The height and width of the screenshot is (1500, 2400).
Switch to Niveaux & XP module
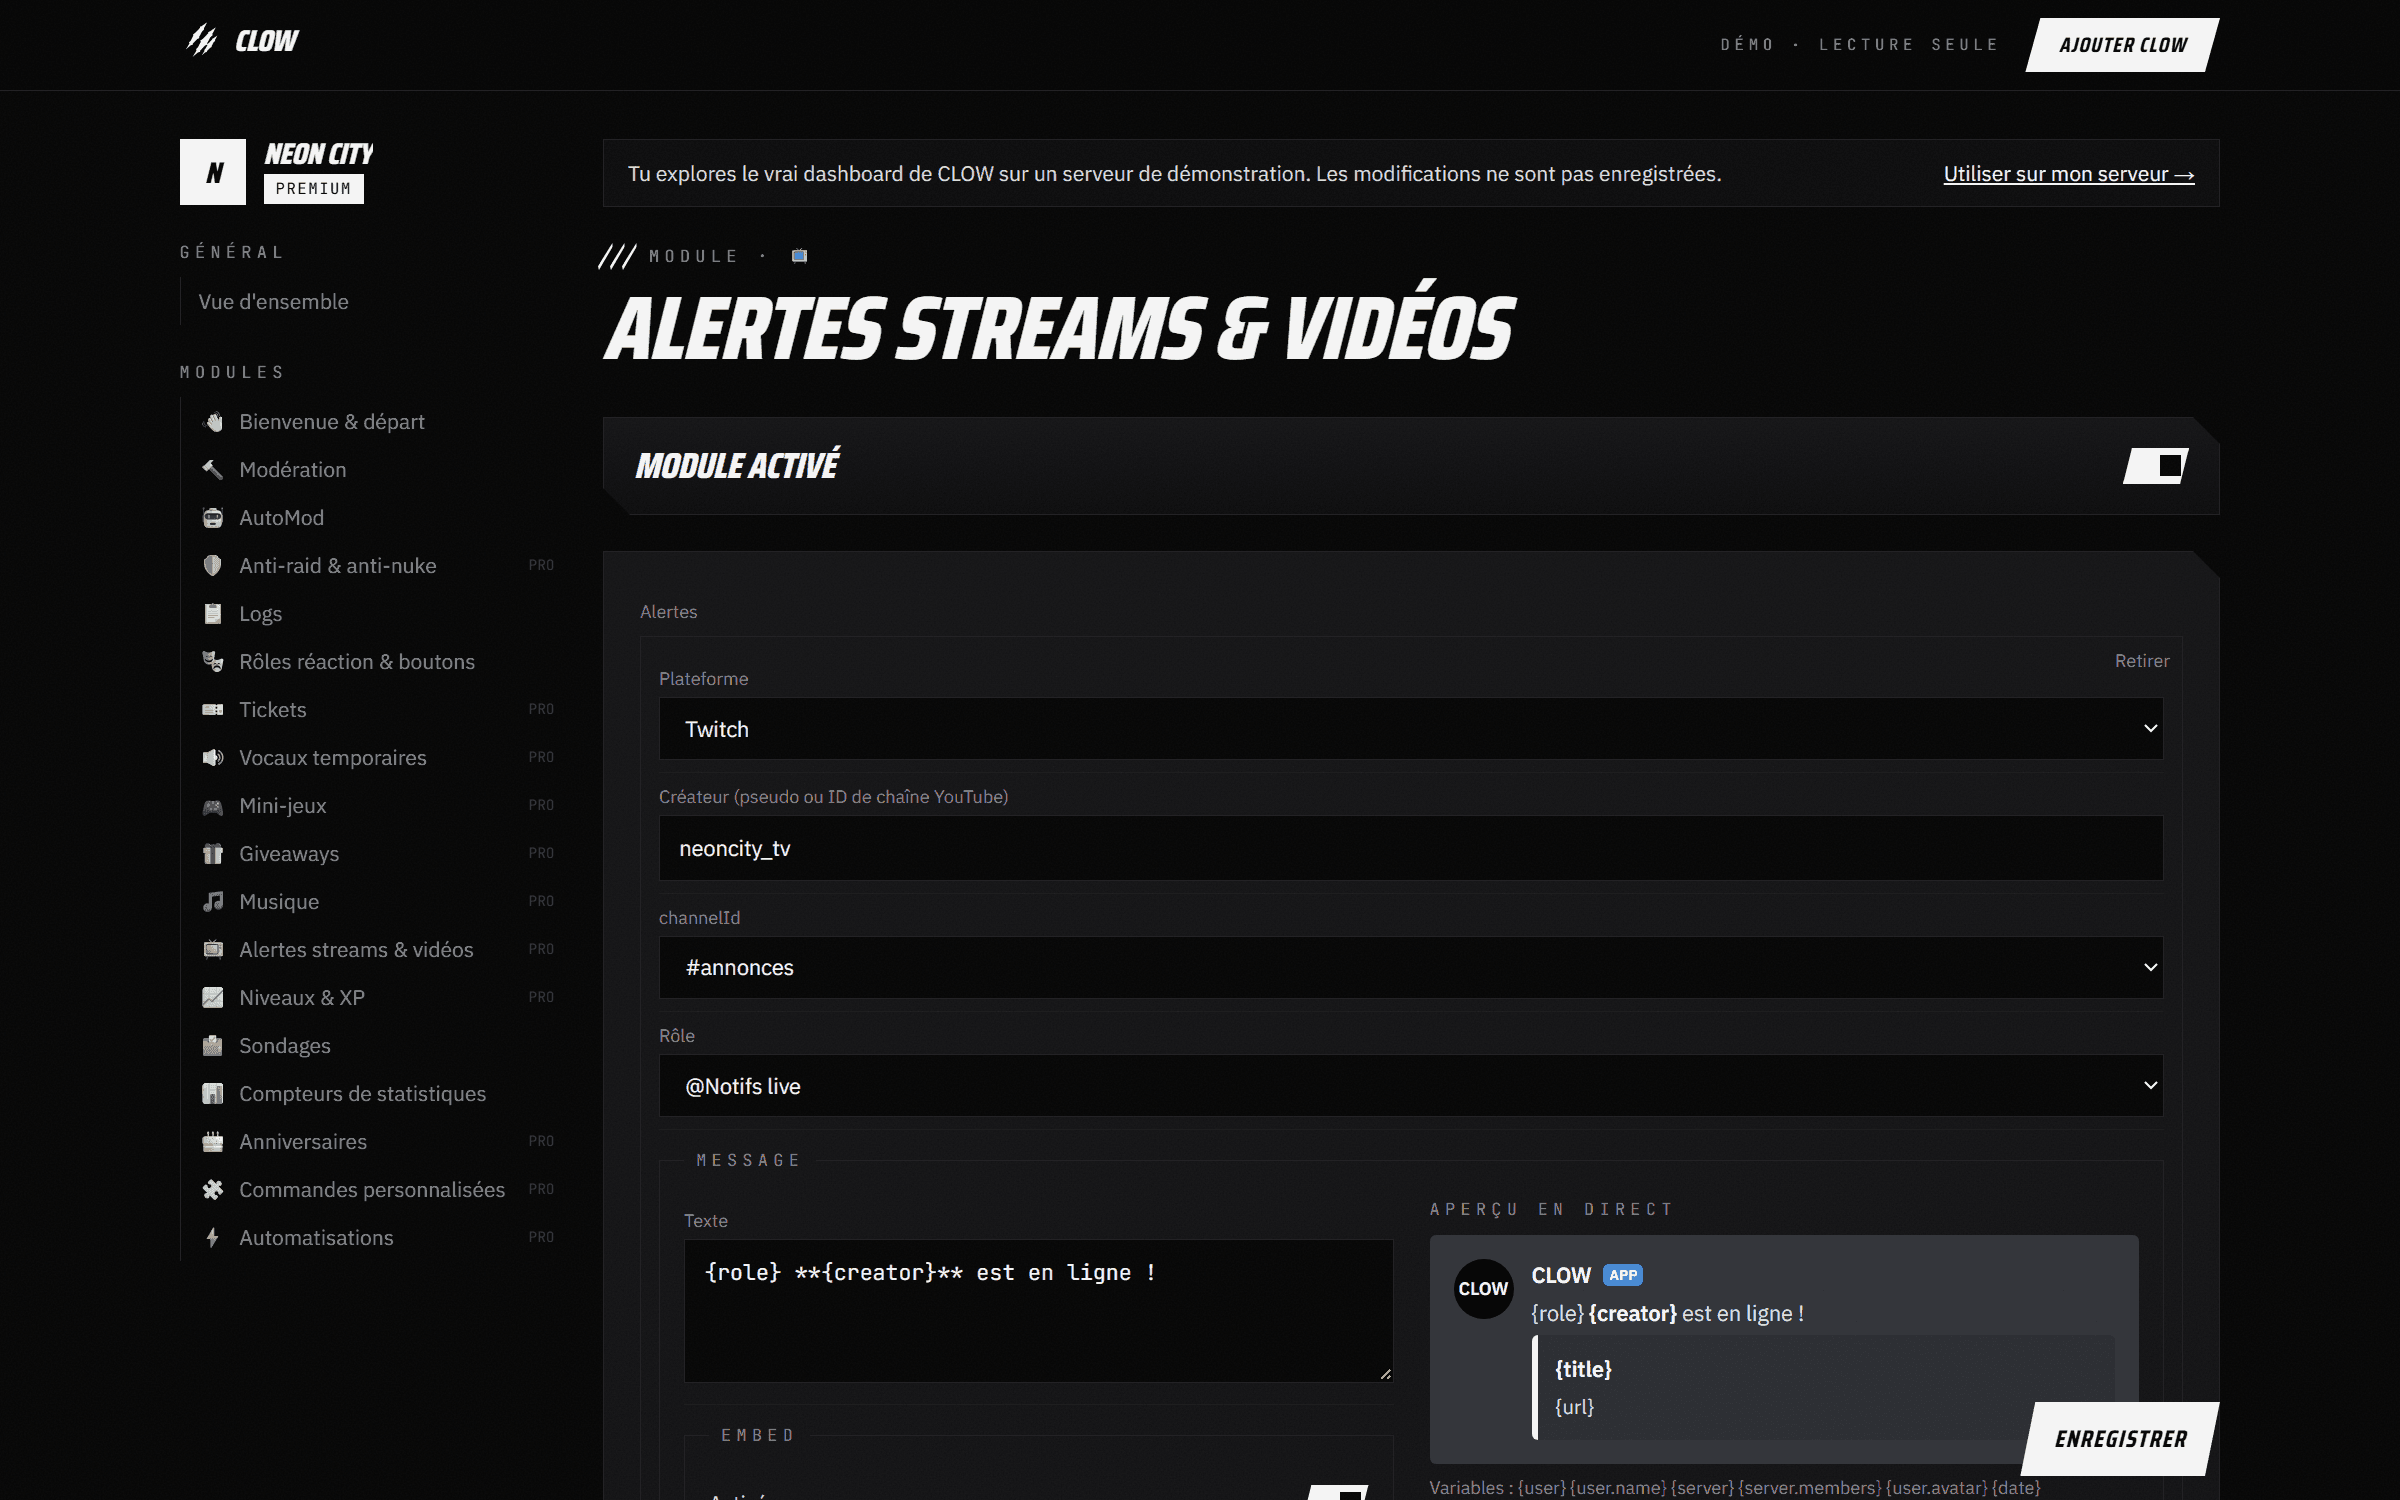(x=378, y=998)
